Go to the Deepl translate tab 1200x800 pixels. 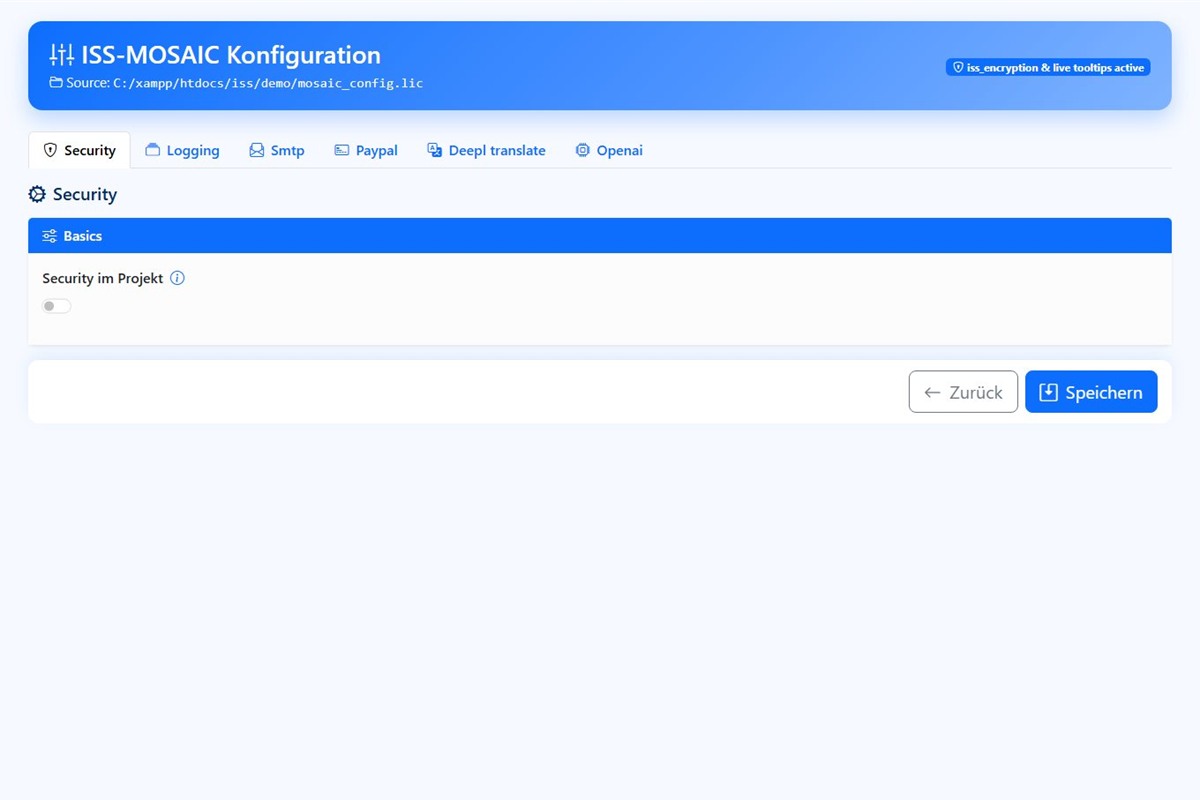[486, 150]
